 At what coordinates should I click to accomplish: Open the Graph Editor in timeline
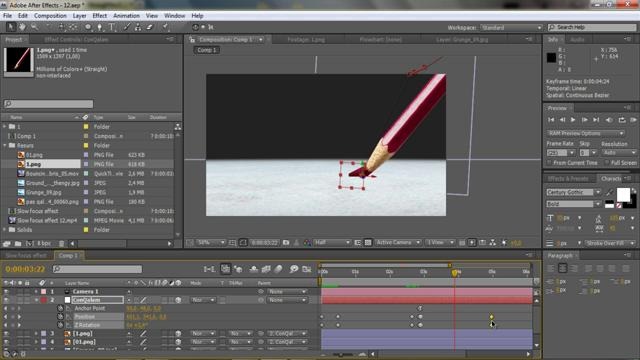pyautogui.click(x=307, y=269)
